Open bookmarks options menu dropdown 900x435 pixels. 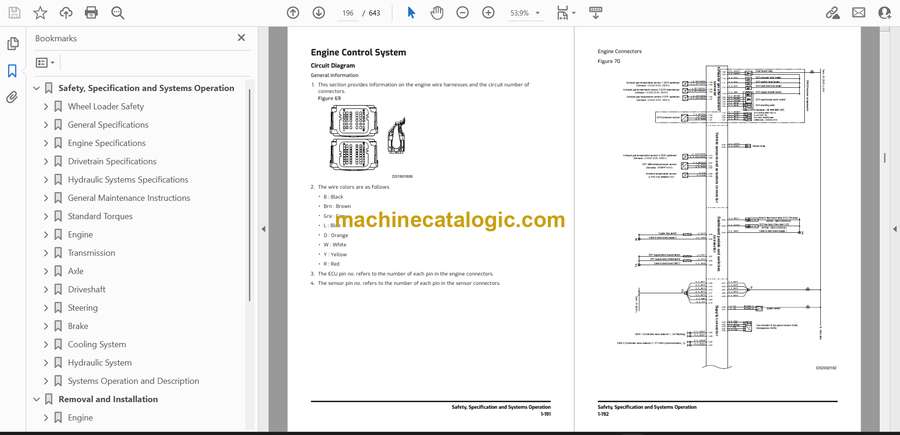click(45, 63)
